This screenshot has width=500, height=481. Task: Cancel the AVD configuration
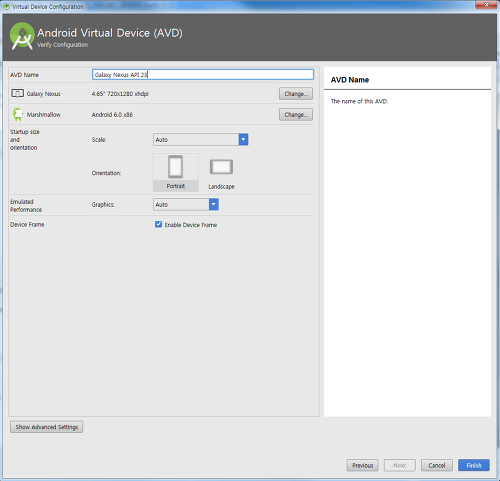[x=437, y=465]
